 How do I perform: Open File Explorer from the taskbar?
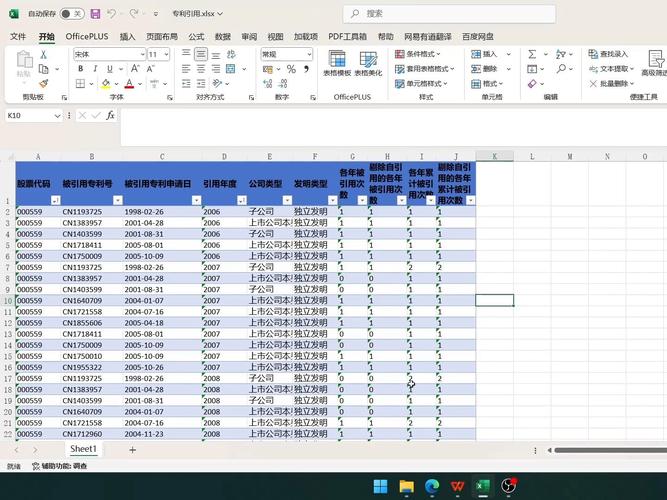coord(406,486)
